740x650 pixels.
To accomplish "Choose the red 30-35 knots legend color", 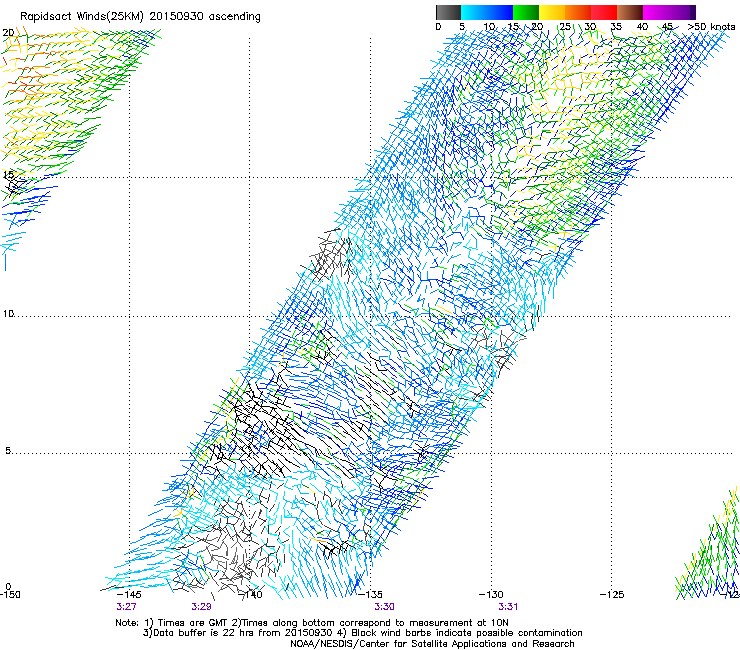I will (604, 12).
